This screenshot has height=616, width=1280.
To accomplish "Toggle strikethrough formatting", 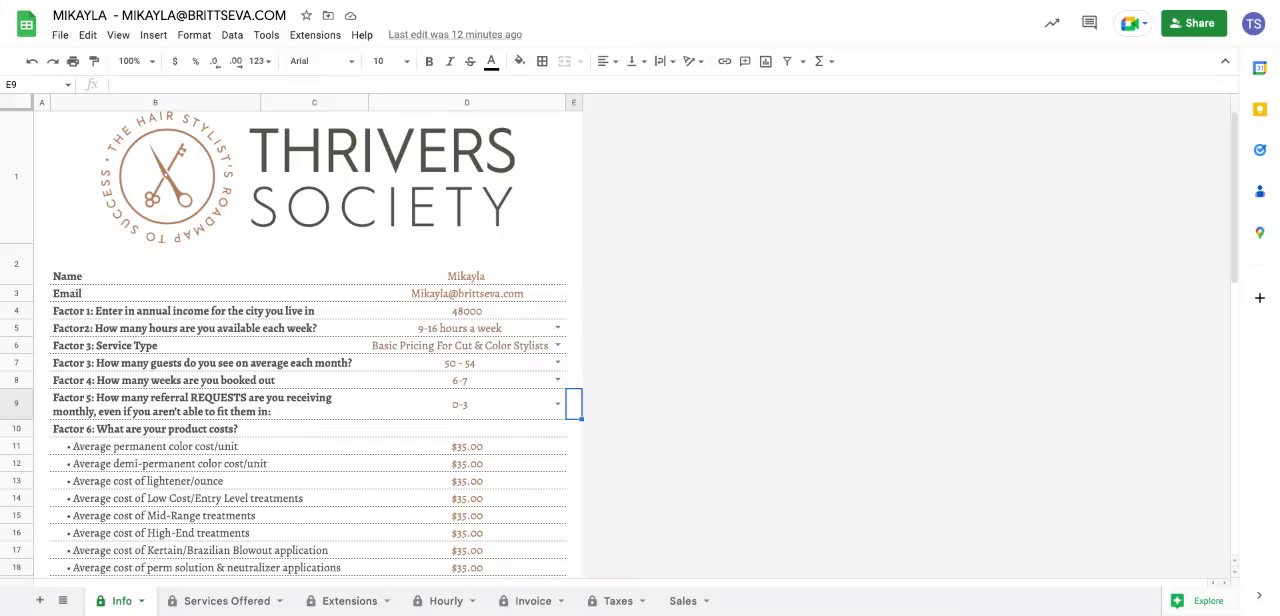I will tap(470, 61).
